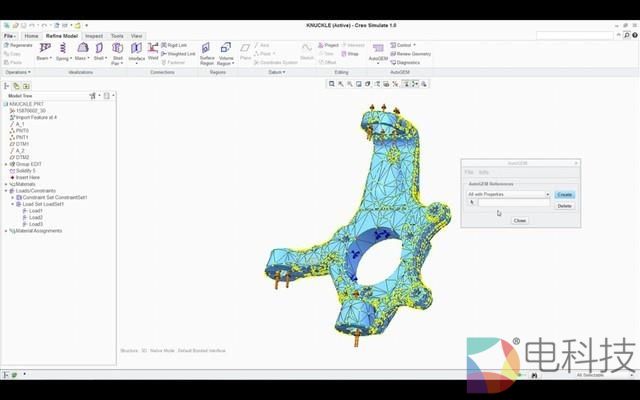Image resolution: width=640 pixels, height=400 pixels.
Task: Click the Interface connection icon
Action: (x=137, y=48)
